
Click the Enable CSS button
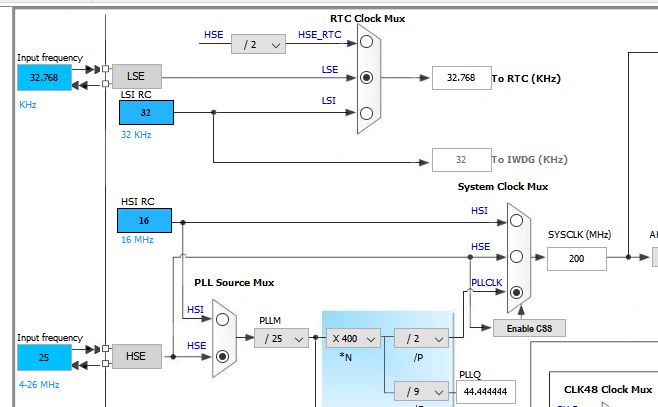coord(529,328)
